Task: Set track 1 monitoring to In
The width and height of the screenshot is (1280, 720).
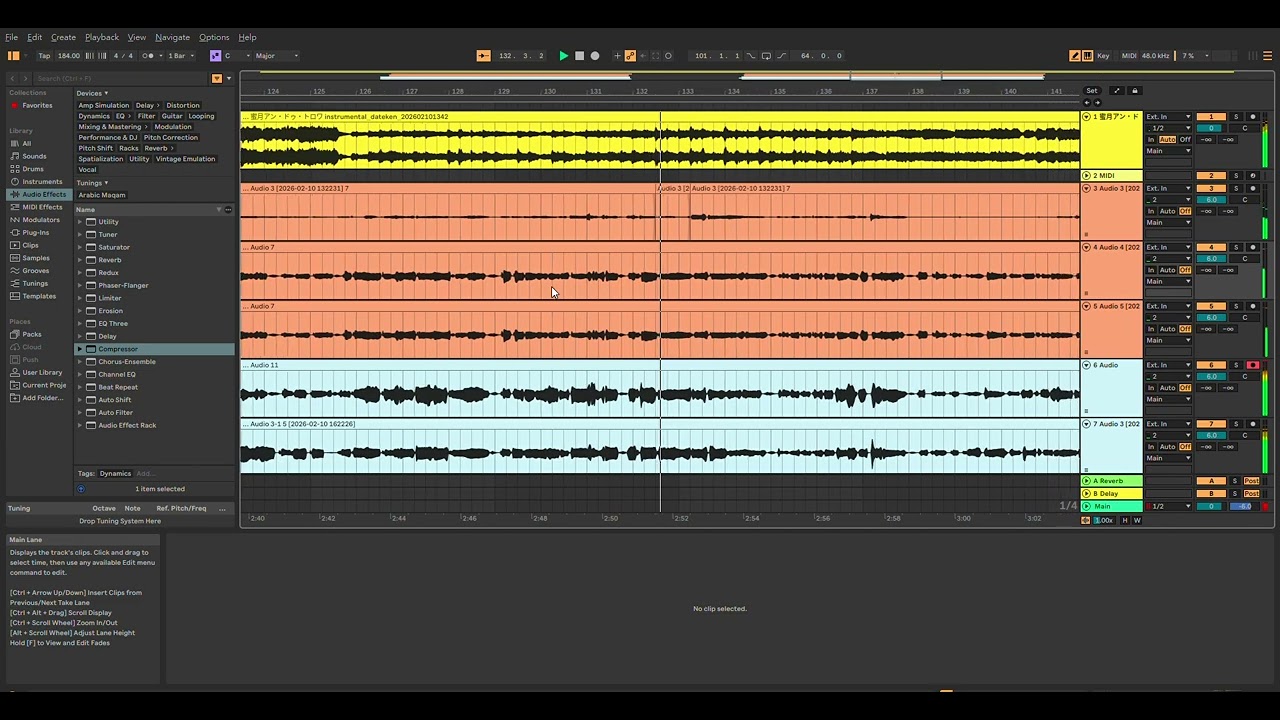Action: [x=1151, y=139]
